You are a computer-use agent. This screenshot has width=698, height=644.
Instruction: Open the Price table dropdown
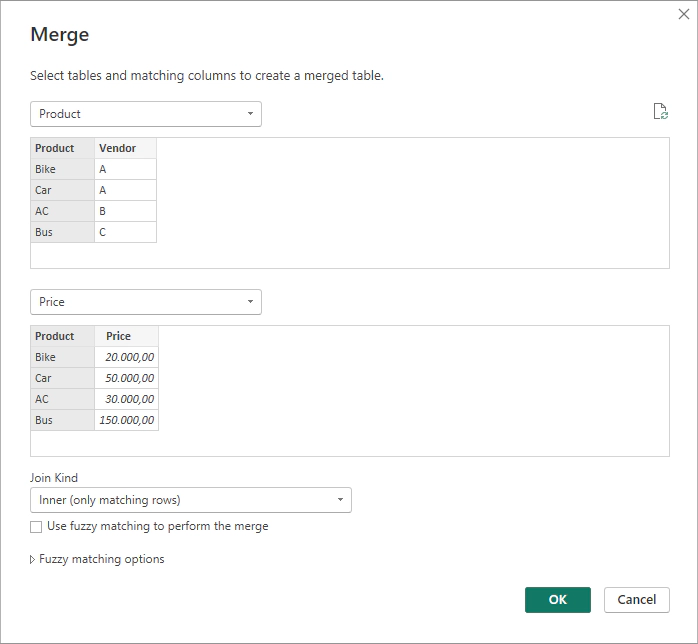pyautogui.click(x=146, y=302)
